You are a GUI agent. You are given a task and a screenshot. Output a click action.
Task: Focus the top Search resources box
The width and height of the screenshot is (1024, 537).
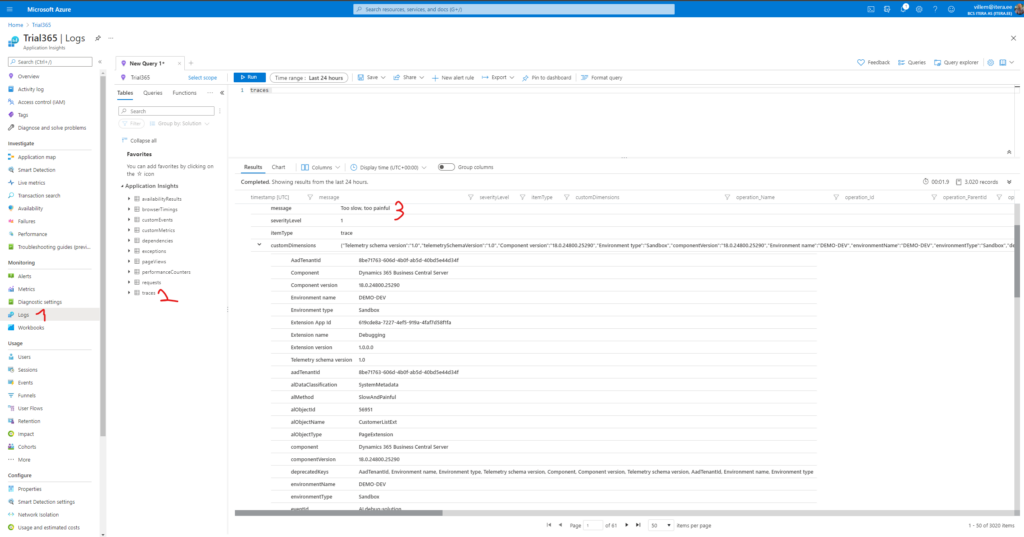pyautogui.click(x=514, y=9)
